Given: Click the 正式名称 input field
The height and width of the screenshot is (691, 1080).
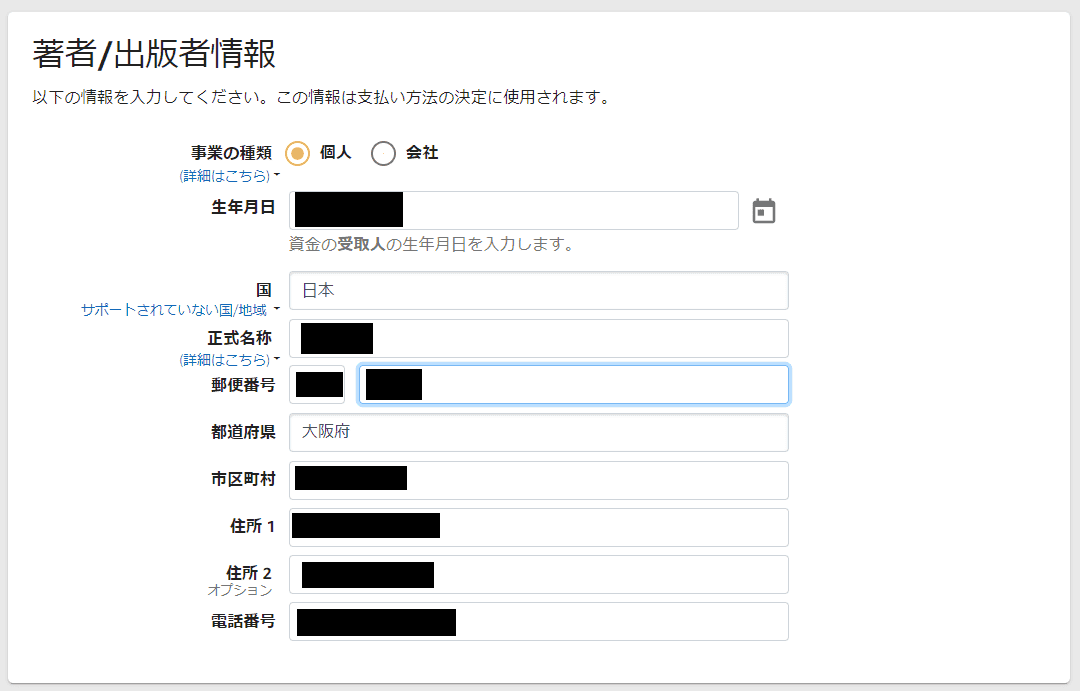Looking at the screenshot, I should pyautogui.click(x=539, y=338).
